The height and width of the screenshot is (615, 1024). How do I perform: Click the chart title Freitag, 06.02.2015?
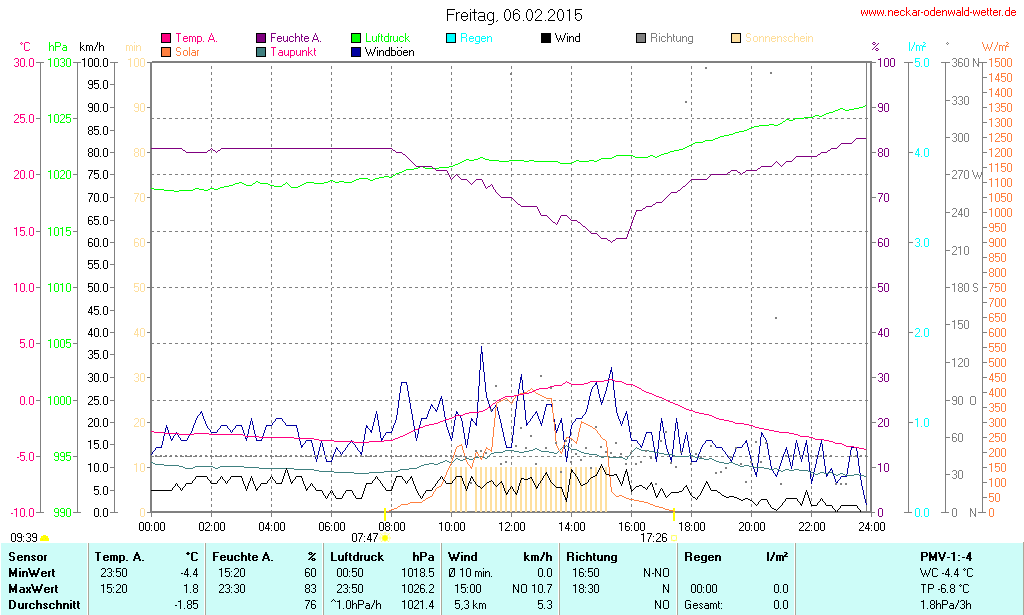(513, 15)
